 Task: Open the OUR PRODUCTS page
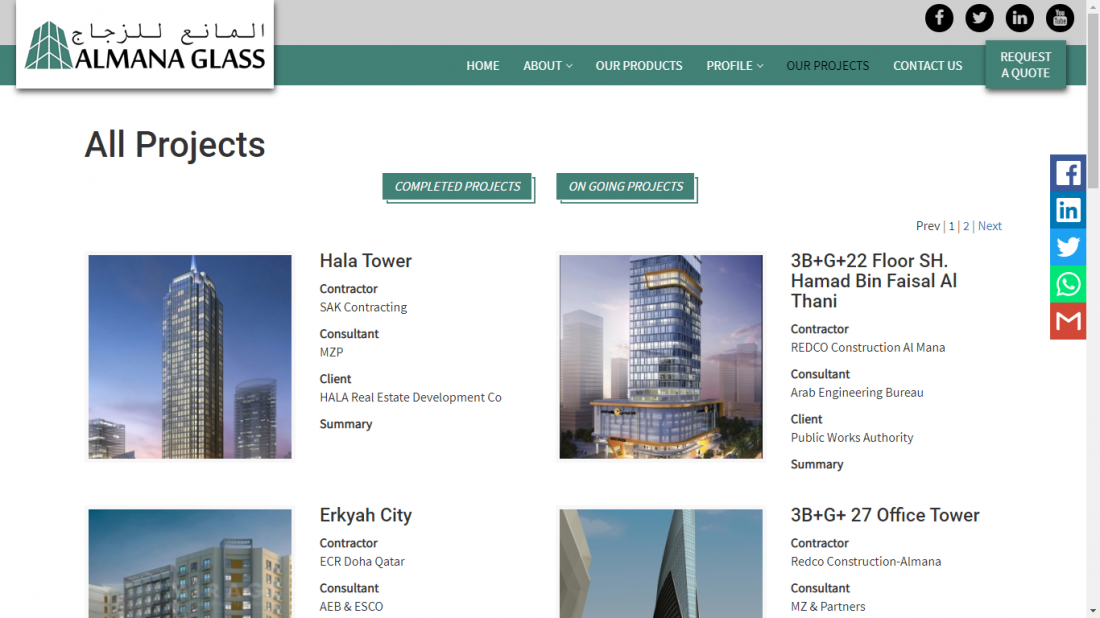(x=639, y=65)
